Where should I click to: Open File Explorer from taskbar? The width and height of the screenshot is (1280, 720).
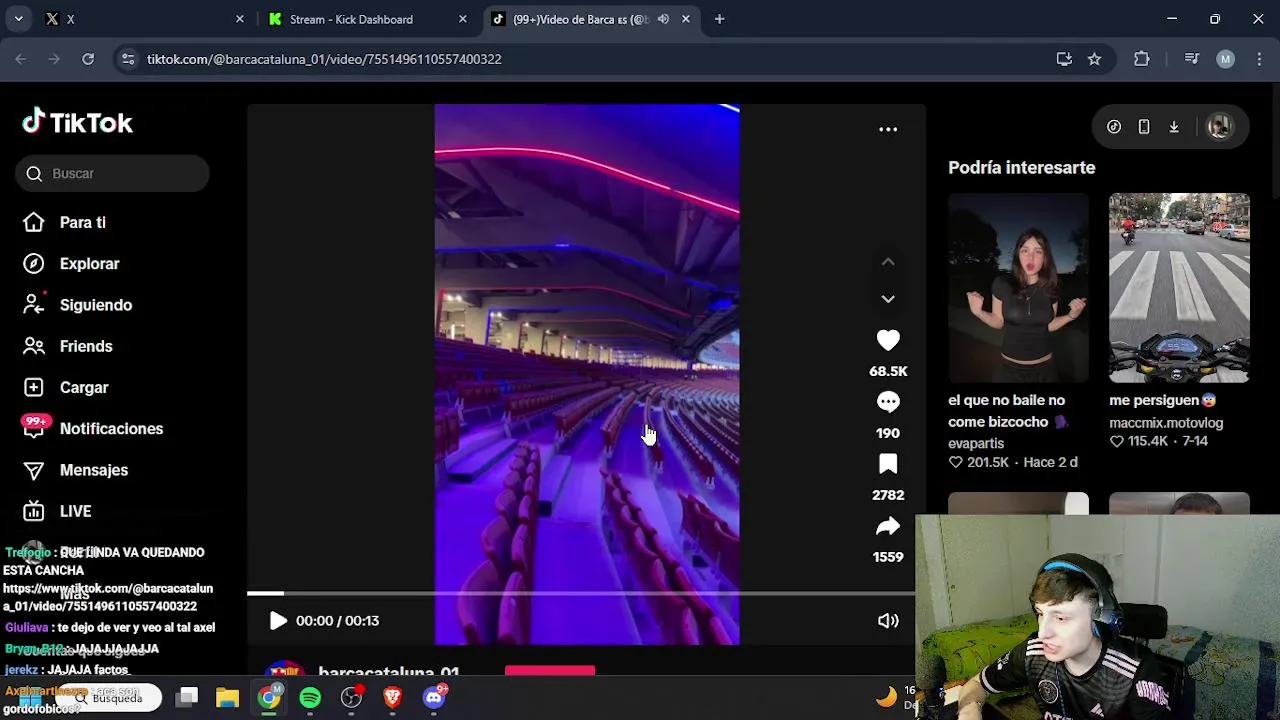pyautogui.click(x=228, y=698)
